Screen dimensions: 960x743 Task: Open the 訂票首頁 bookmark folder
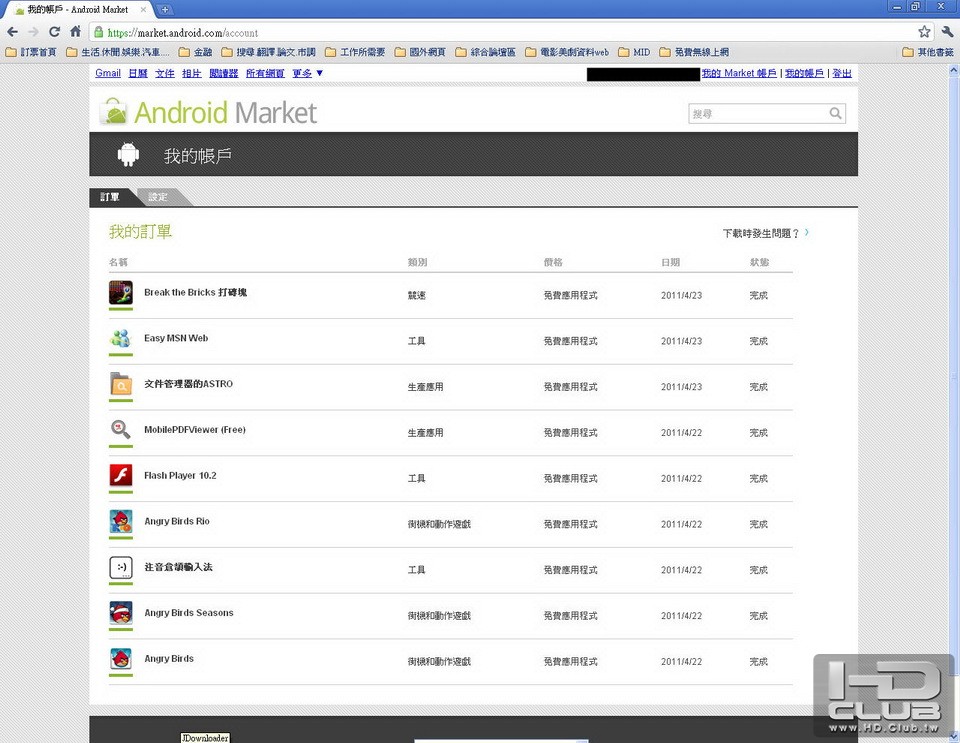pos(31,52)
